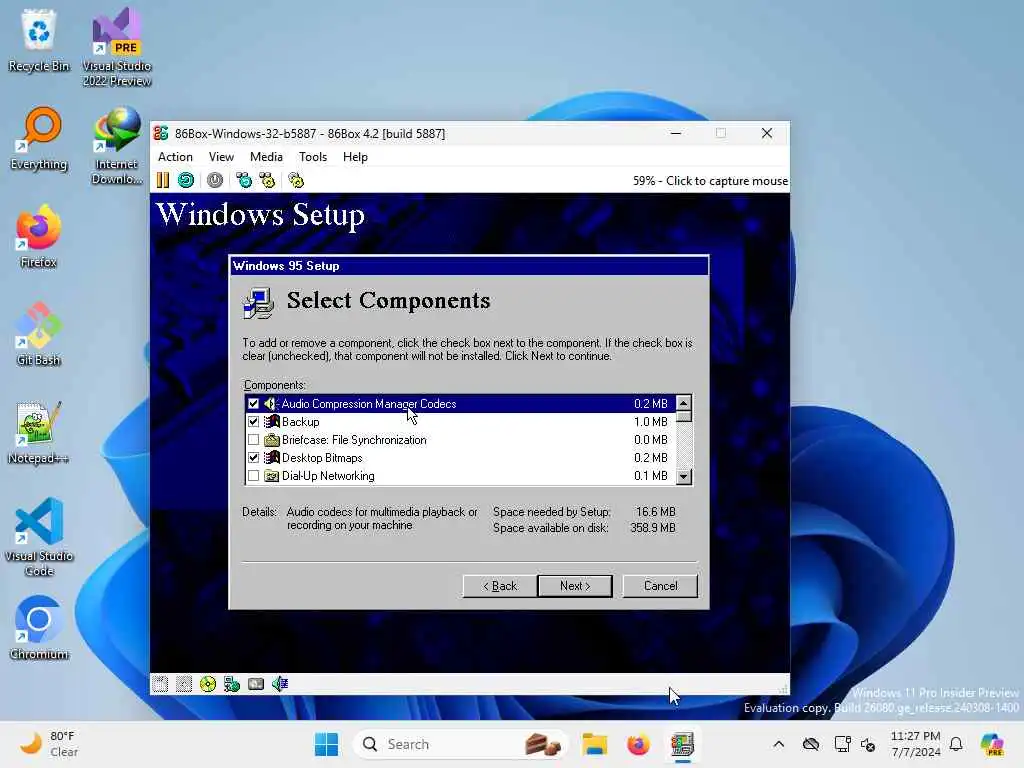
Task: Click the gray ACPI power button icon
Action: 215,180
